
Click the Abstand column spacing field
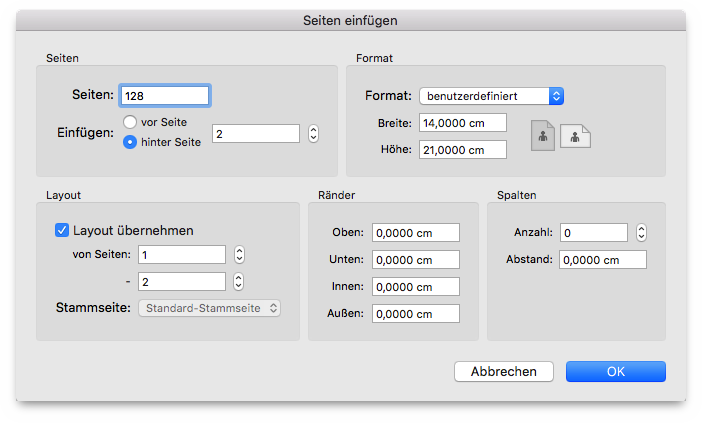pos(603,260)
